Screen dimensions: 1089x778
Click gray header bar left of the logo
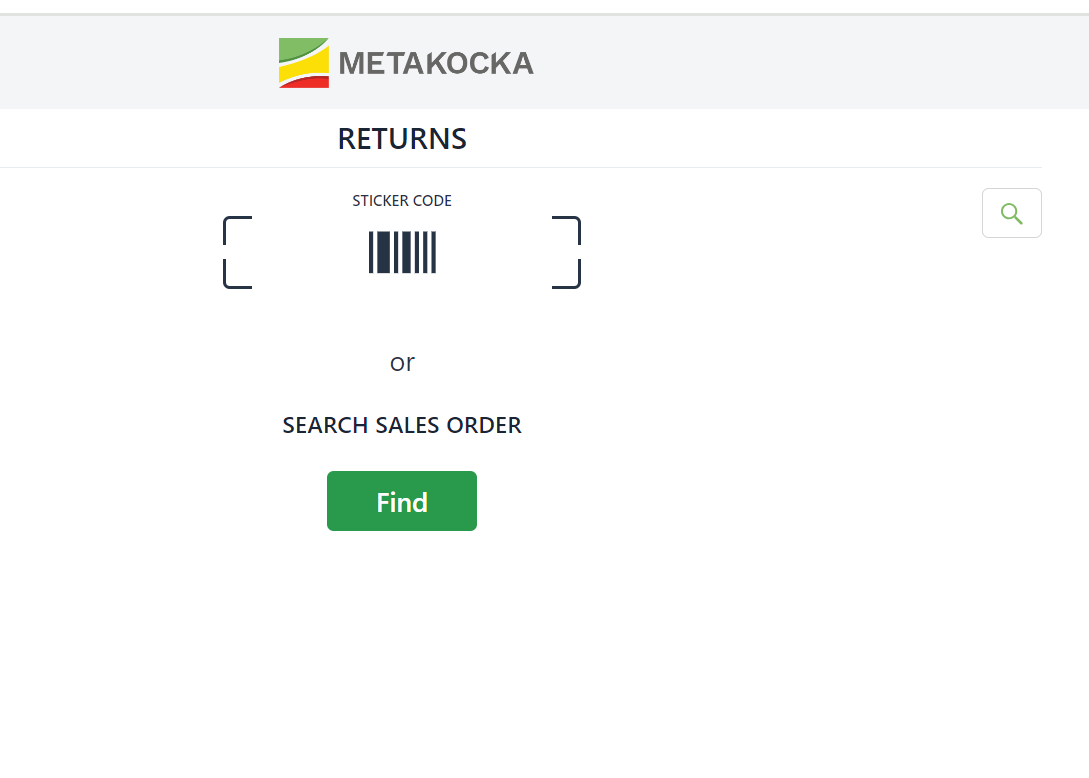130,63
